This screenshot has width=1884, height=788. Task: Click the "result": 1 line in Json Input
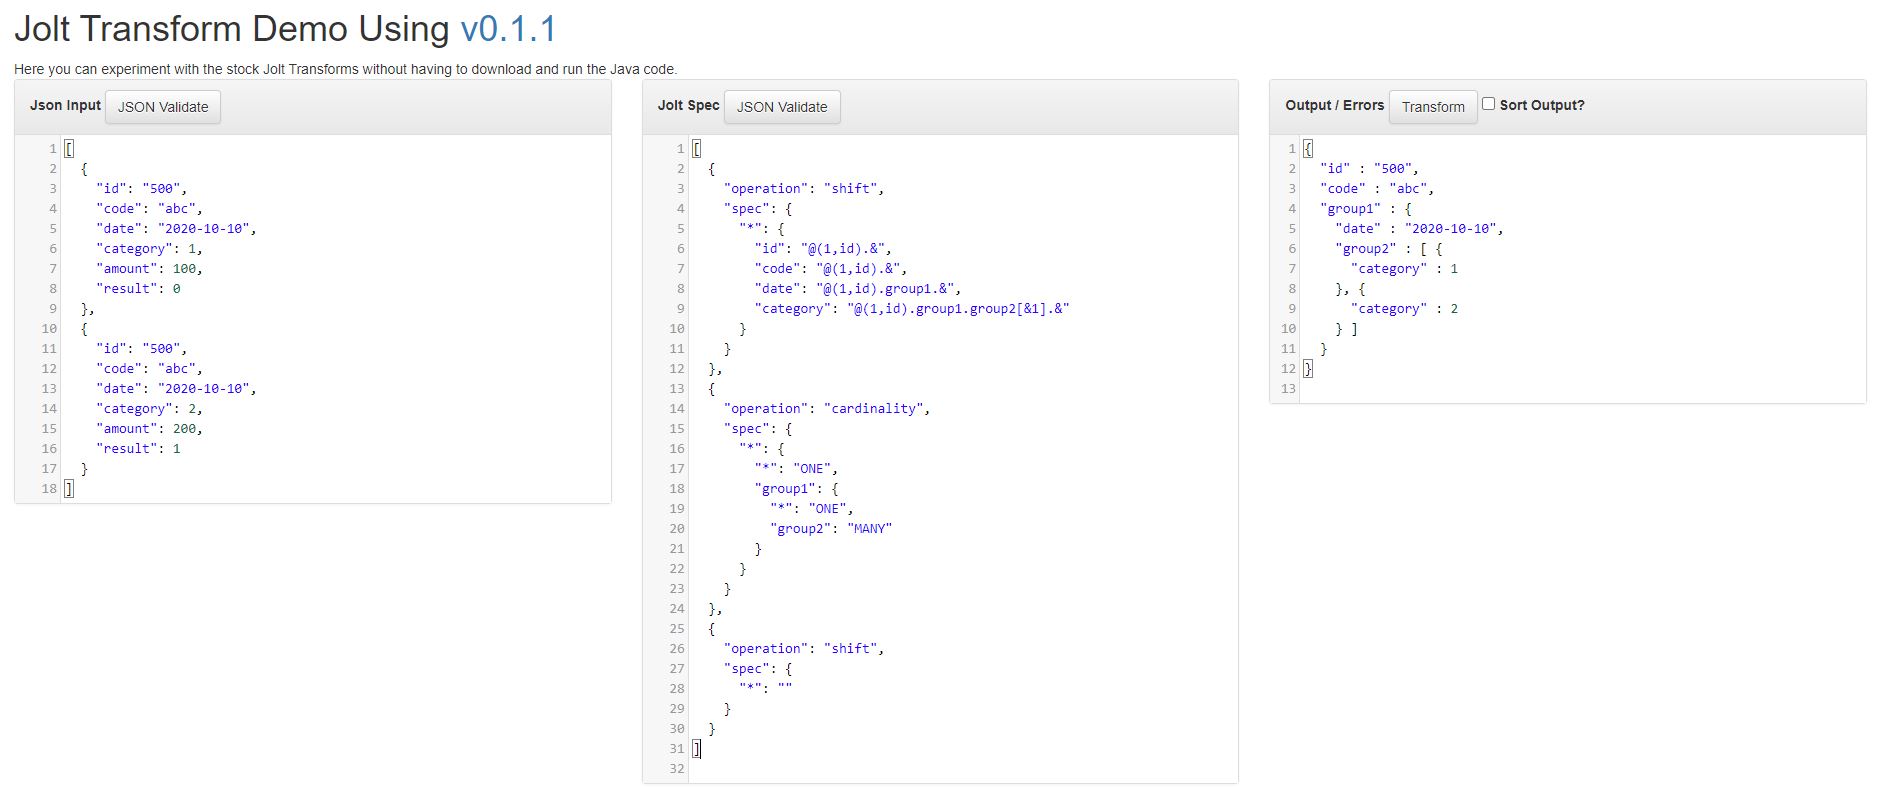(138, 449)
